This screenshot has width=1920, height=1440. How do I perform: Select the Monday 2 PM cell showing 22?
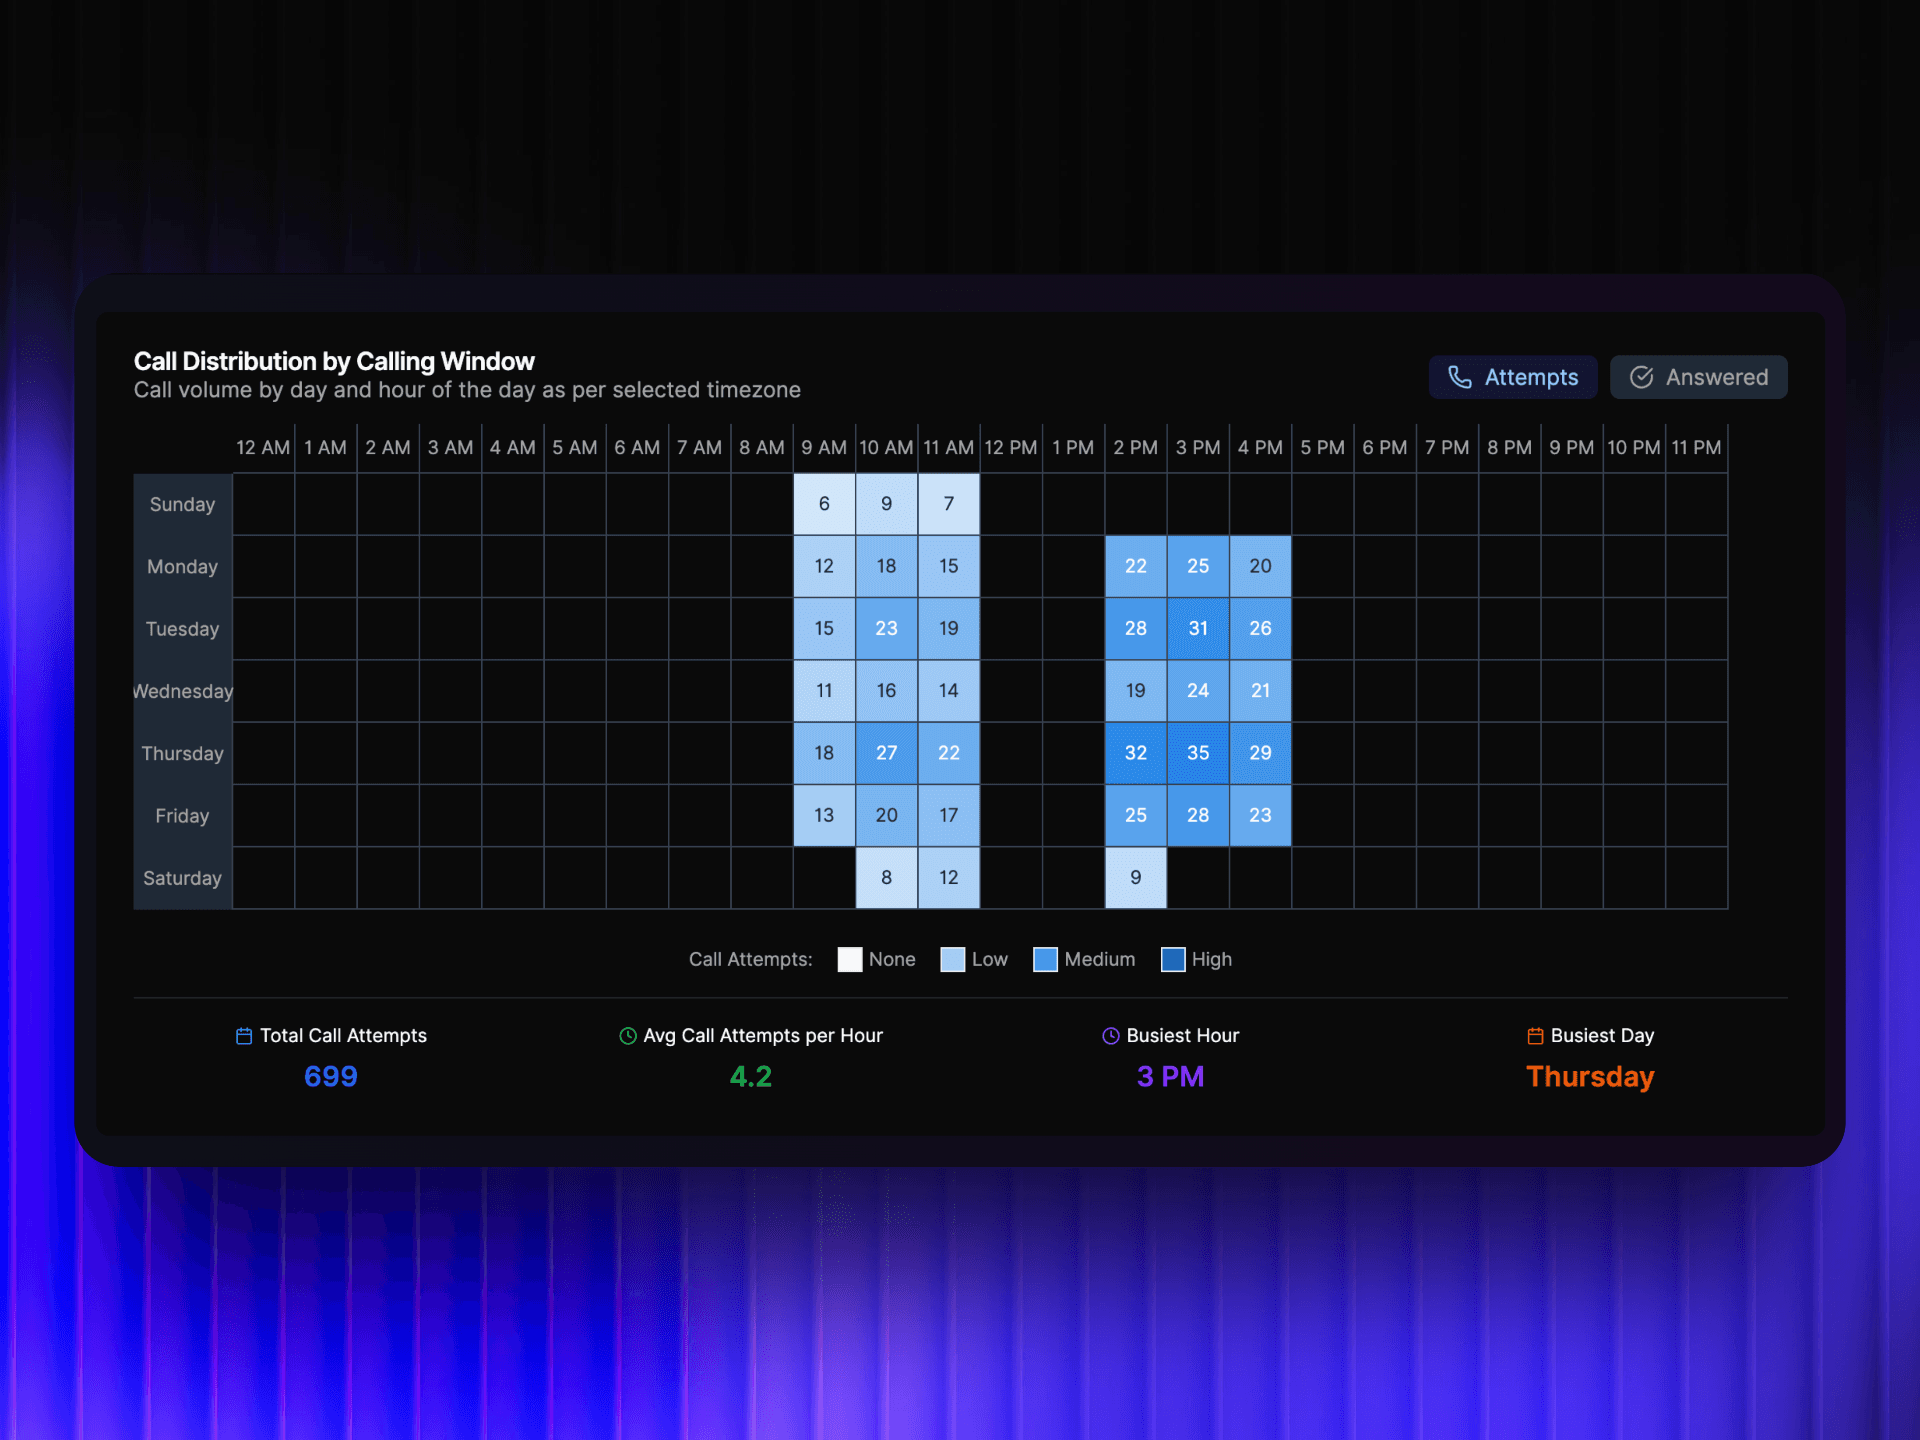(x=1136, y=566)
